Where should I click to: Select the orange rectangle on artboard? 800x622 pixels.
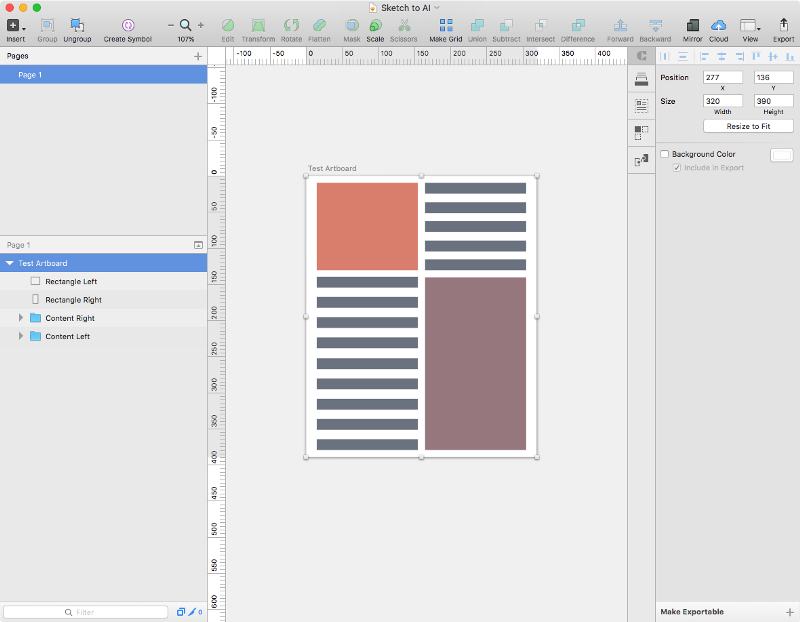pyautogui.click(x=367, y=226)
